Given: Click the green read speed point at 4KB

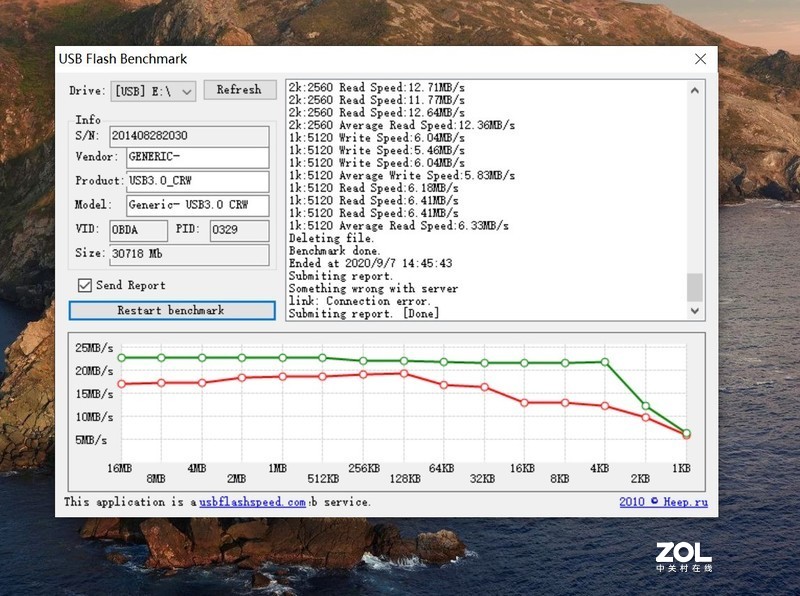Looking at the screenshot, I should 604,362.
